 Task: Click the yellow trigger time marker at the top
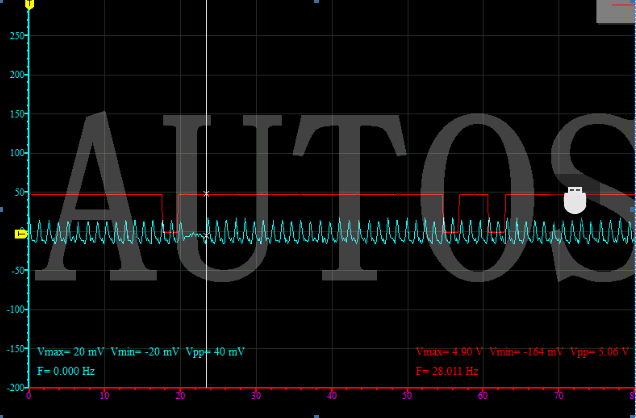(x=29, y=4)
